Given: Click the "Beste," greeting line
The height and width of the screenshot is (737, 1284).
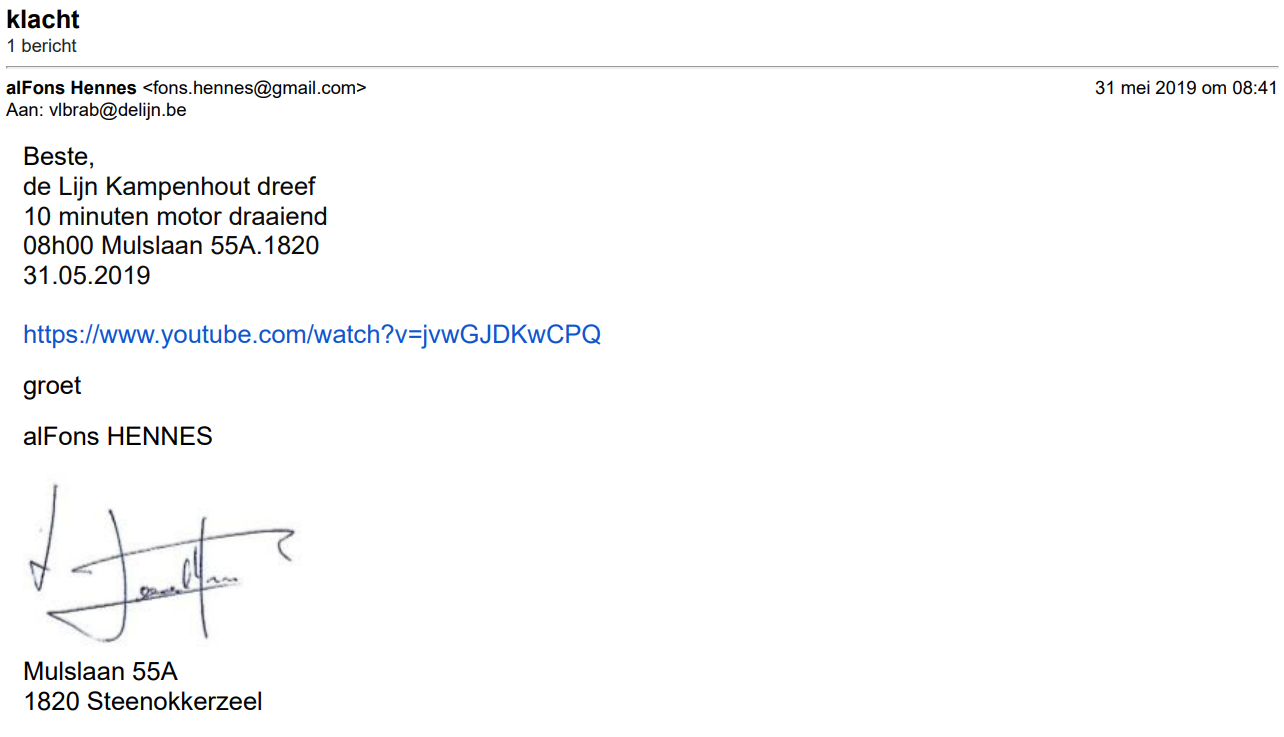Looking at the screenshot, I should point(58,157).
